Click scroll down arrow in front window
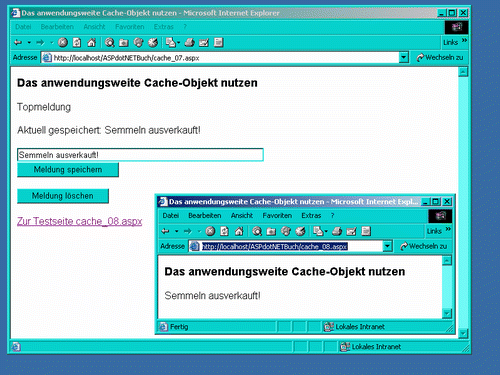This screenshot has width=500, height=375. click(447, 313)
